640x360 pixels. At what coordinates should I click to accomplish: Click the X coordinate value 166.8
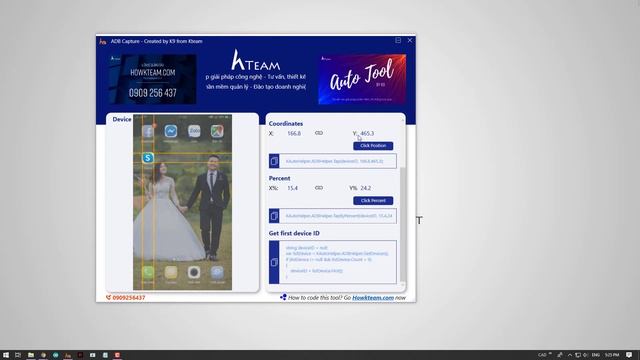click(x=294, y=133)
